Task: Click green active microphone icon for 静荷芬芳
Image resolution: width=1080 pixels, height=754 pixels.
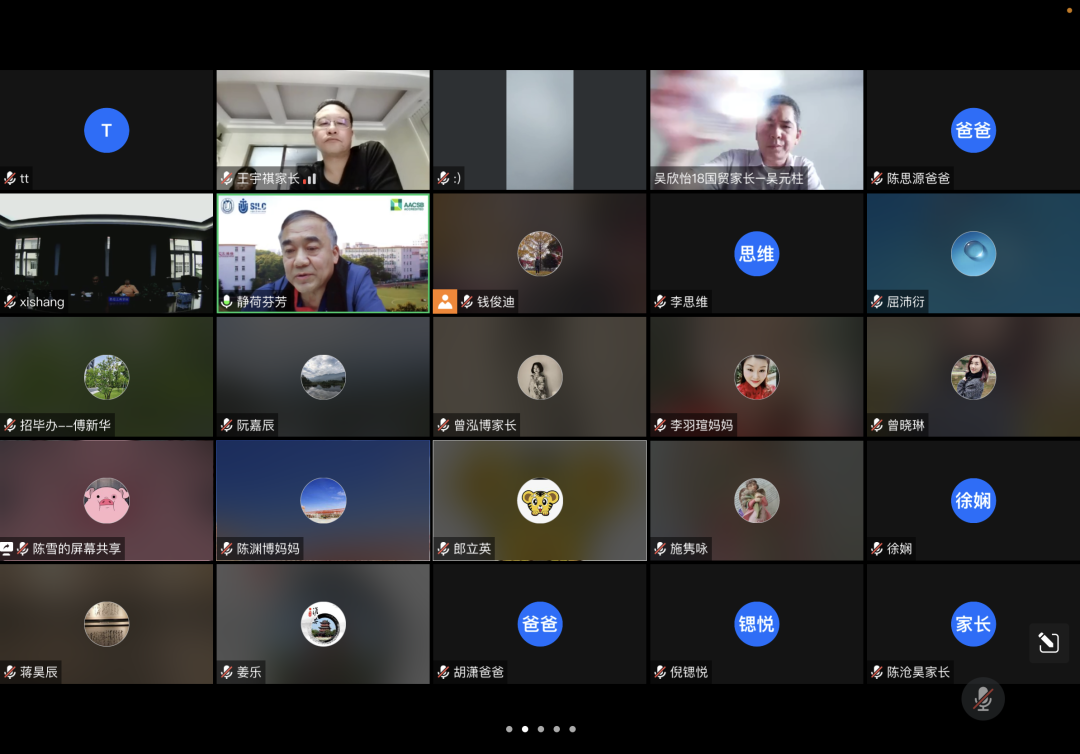Action: 227,302
